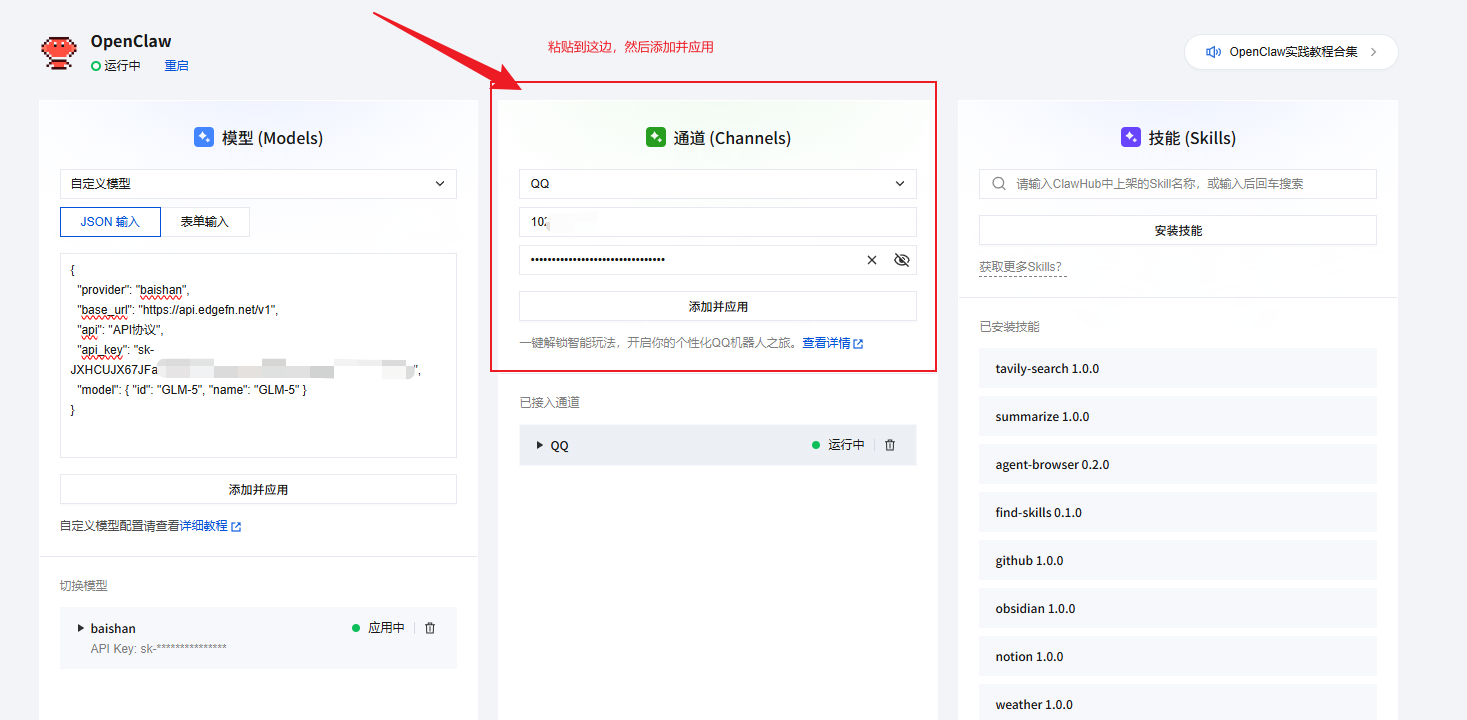Select the weather 1.0.0 skill
1467x720 pixels.
tap(1177, 702)
